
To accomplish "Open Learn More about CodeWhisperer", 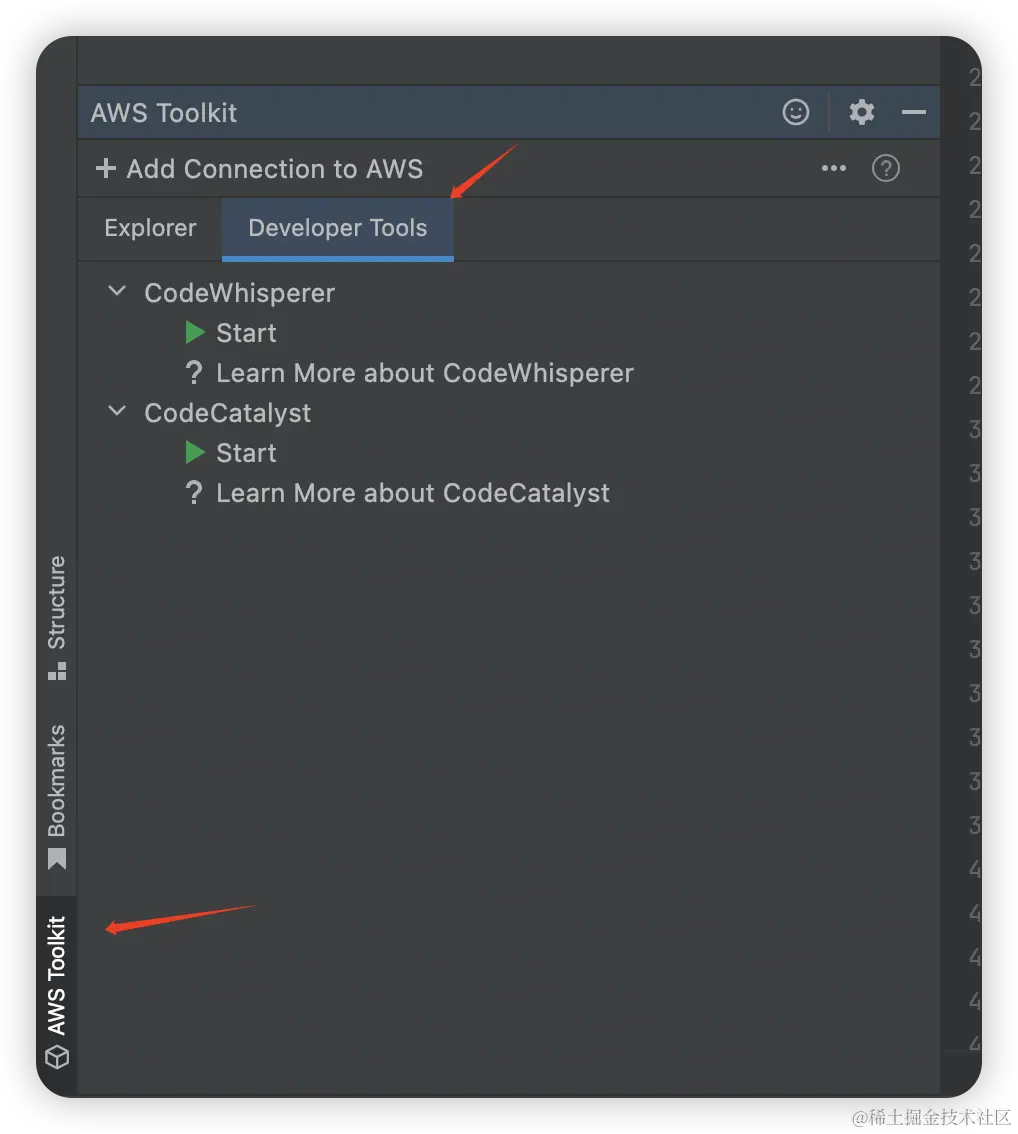I will (x=424, y=373).
